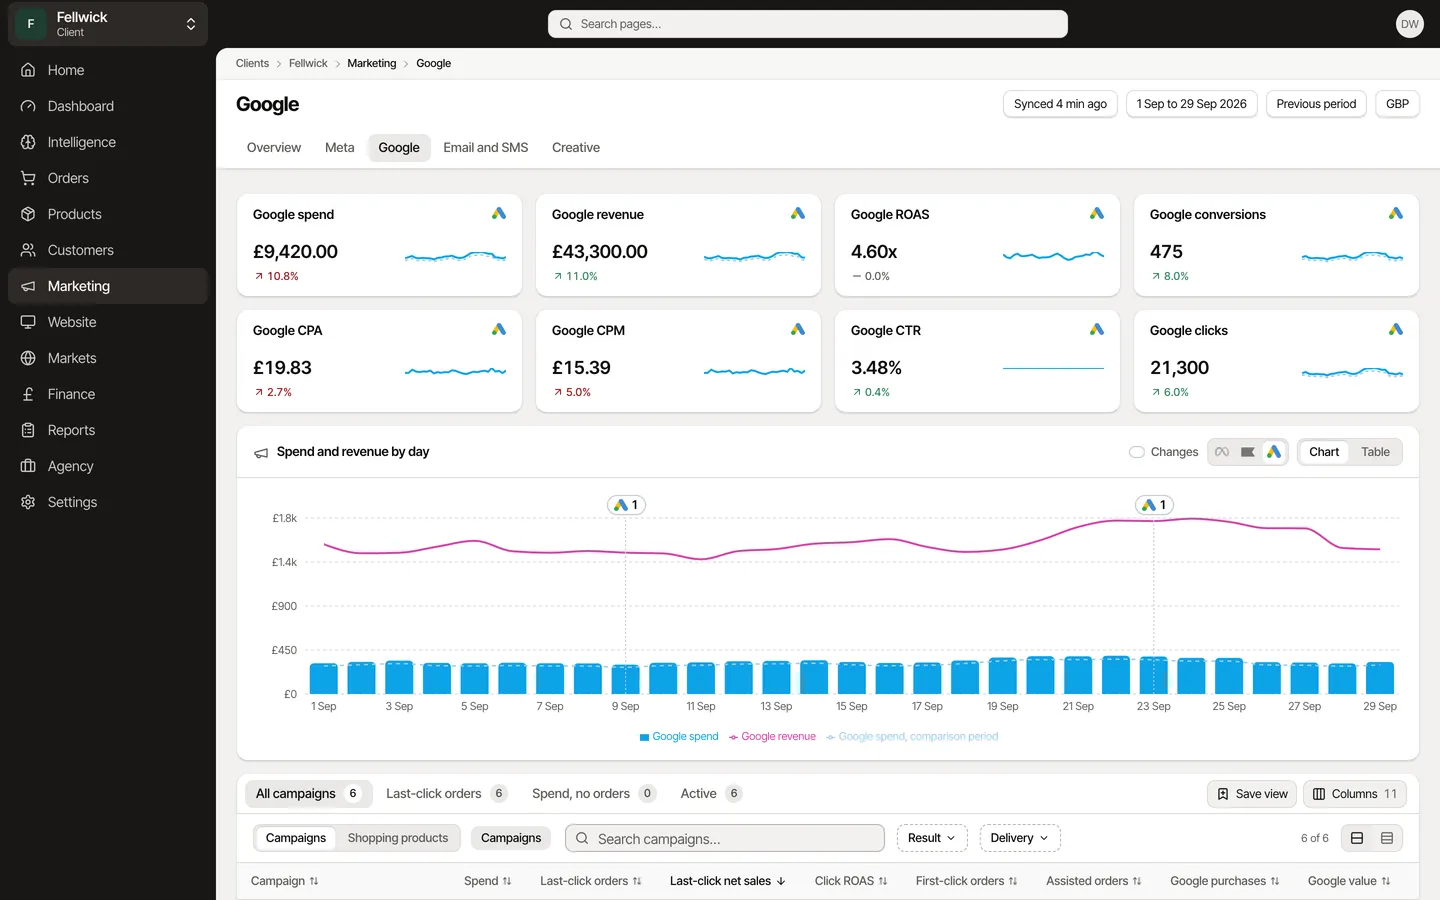
Task: Open Home from the sidebar
Action: pyautogui.click(x=108, y=70)
